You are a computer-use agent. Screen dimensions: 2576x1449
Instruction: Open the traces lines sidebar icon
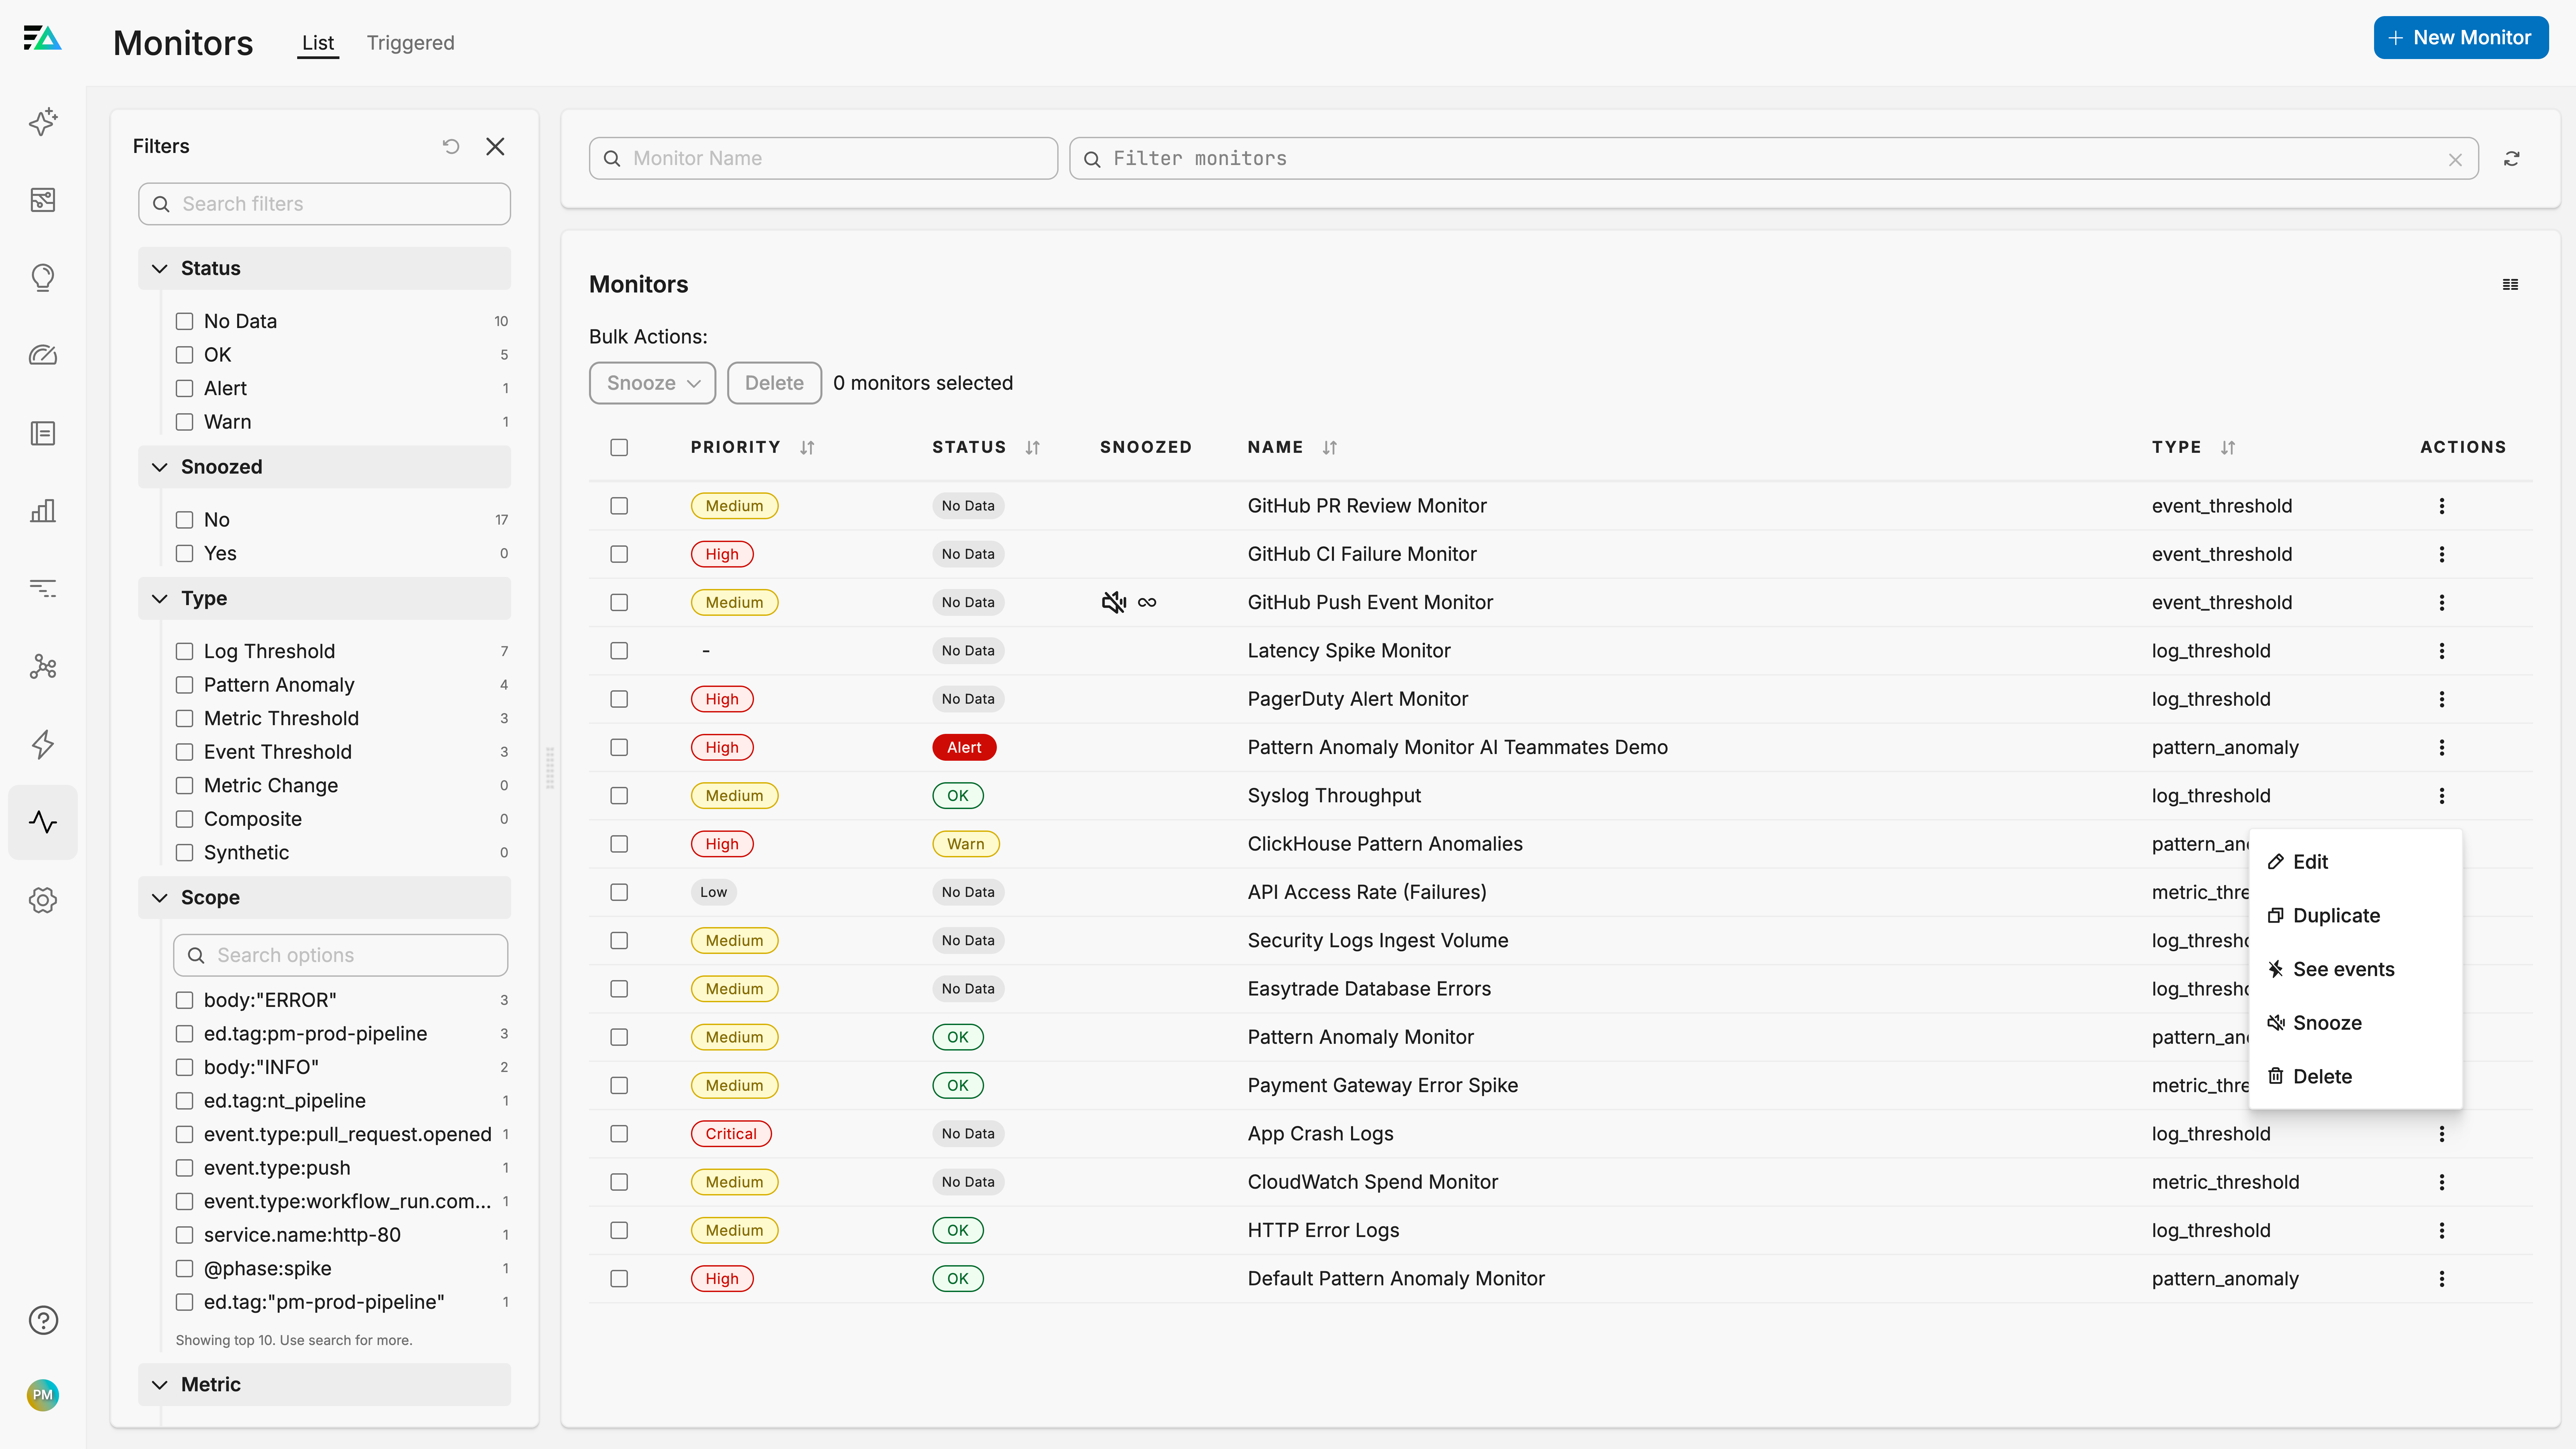(x=43, y=588)
